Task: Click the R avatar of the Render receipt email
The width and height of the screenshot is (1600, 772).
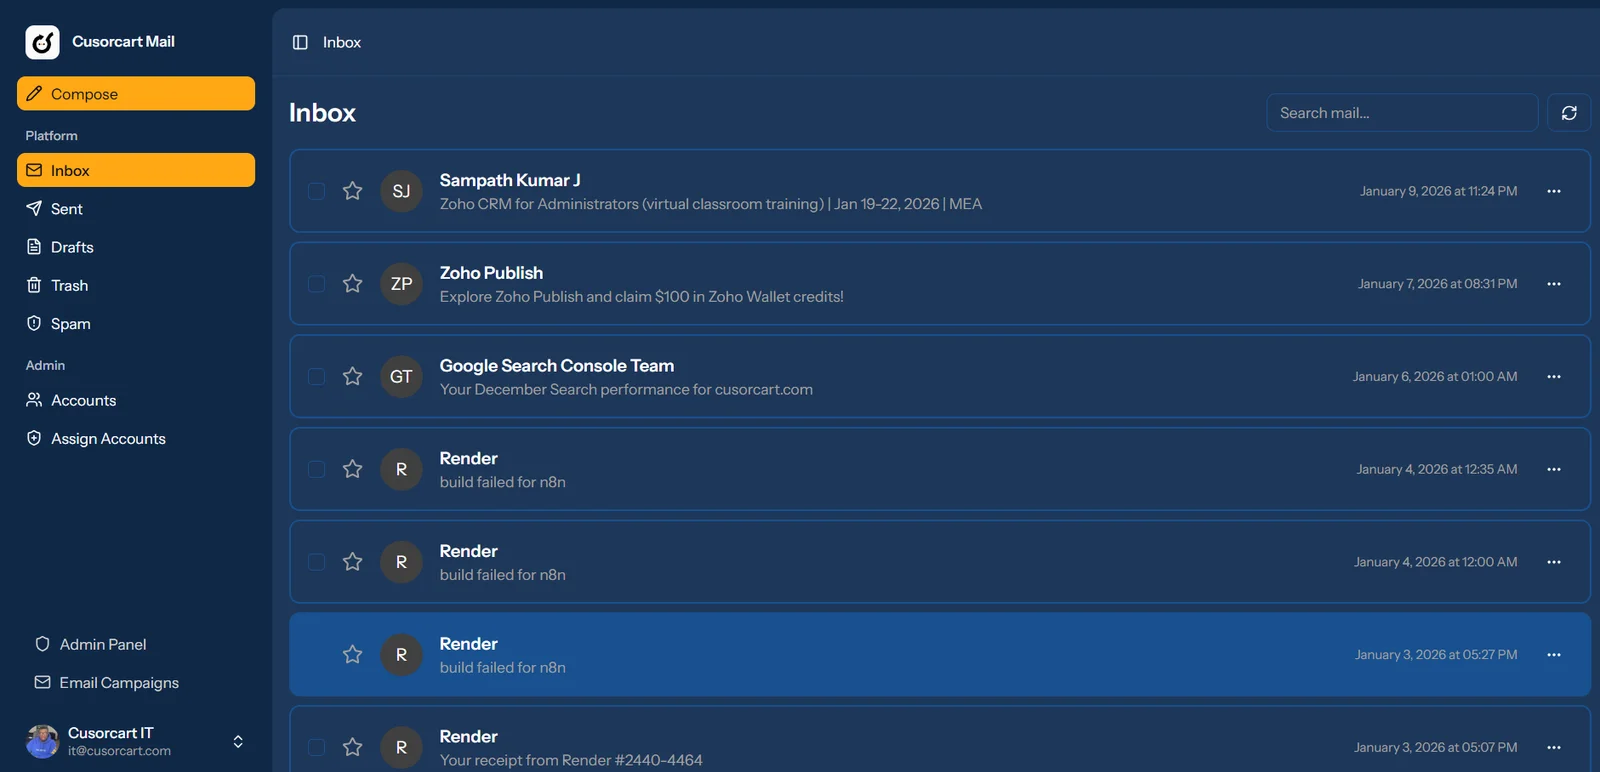Action: [x=401, y=747]
